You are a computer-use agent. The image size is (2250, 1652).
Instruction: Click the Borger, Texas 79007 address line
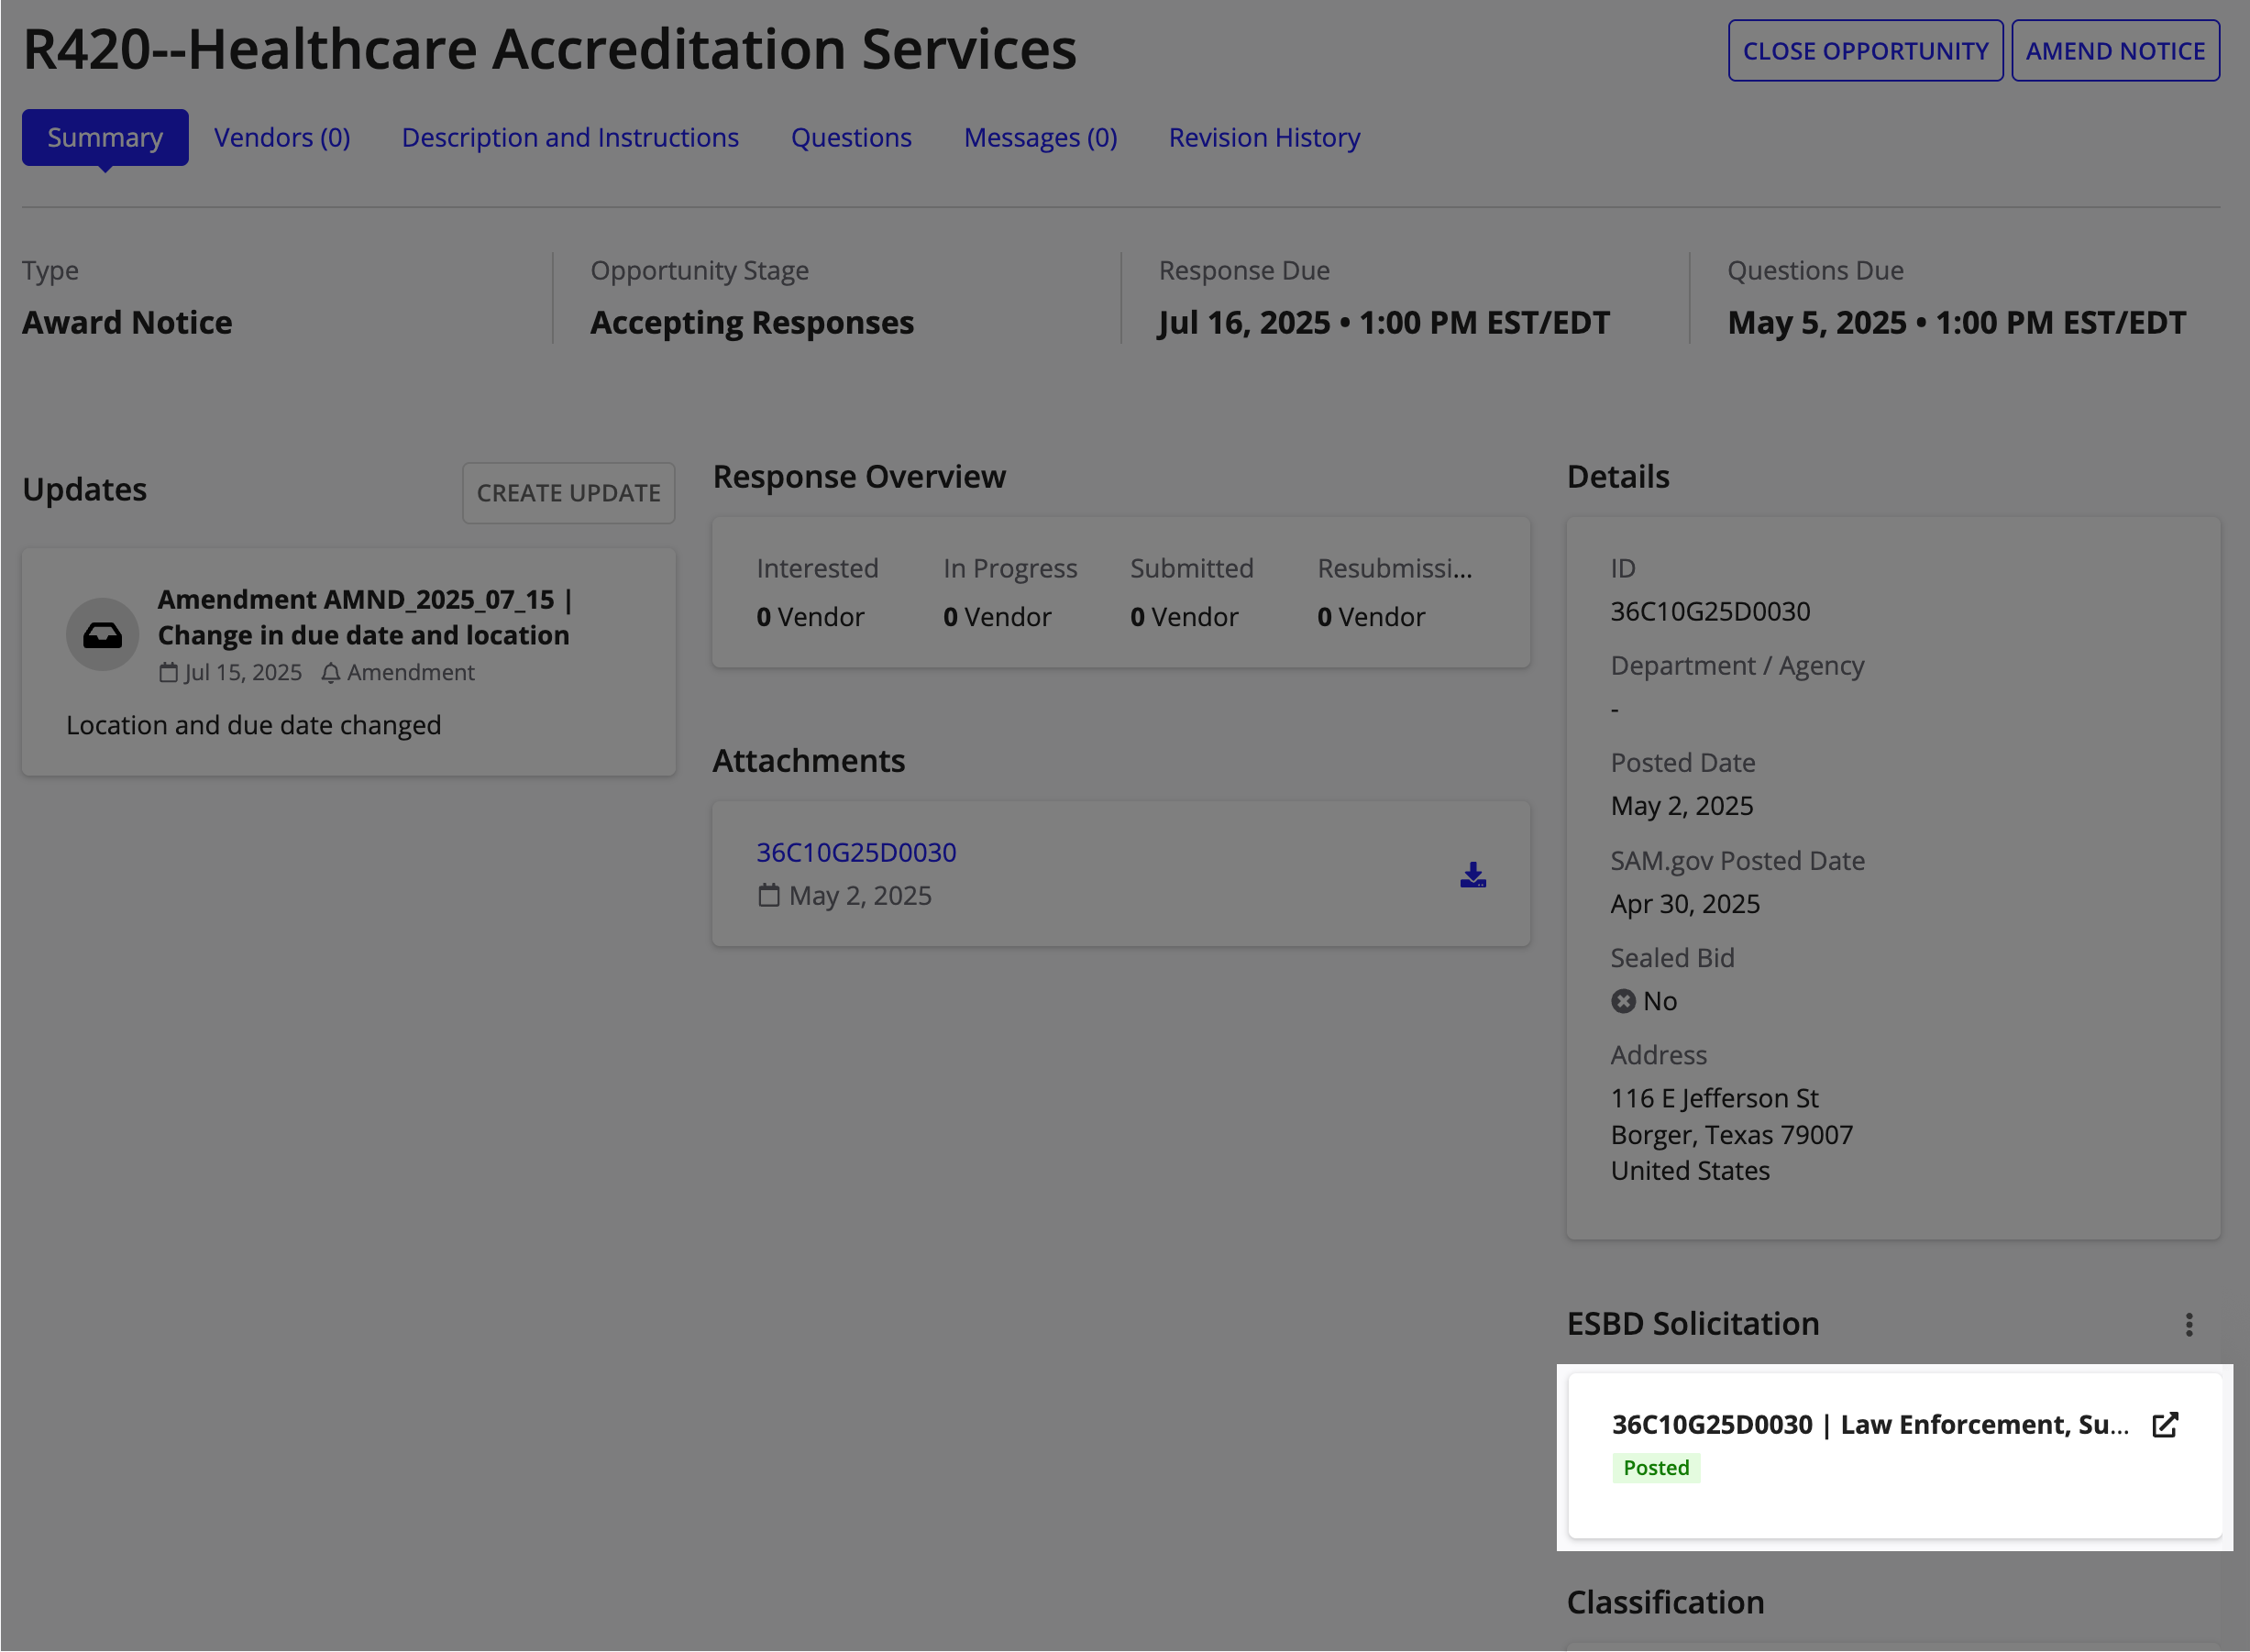tap(1731, 1135)
